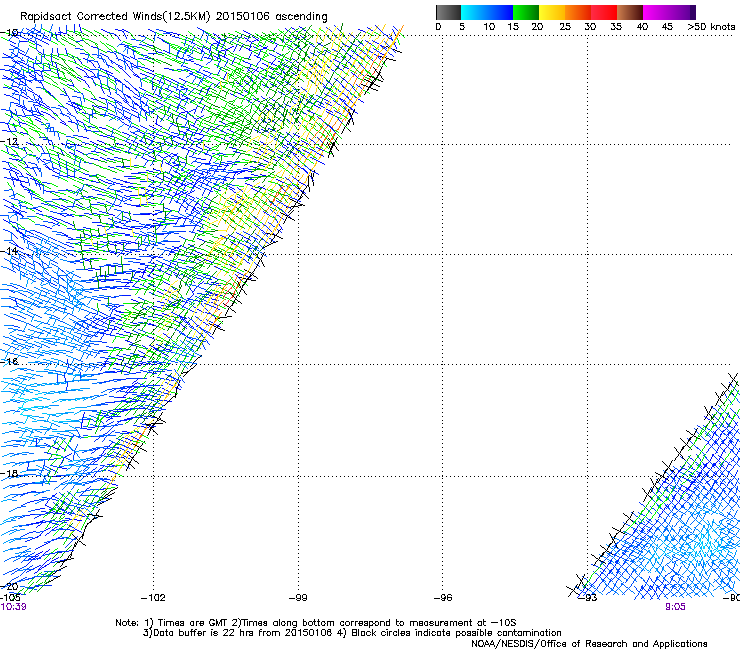The height and width of the screenshot is (650, 740).
Task: Click the -16 latitude axis label
Action: [x=9, y=362]
